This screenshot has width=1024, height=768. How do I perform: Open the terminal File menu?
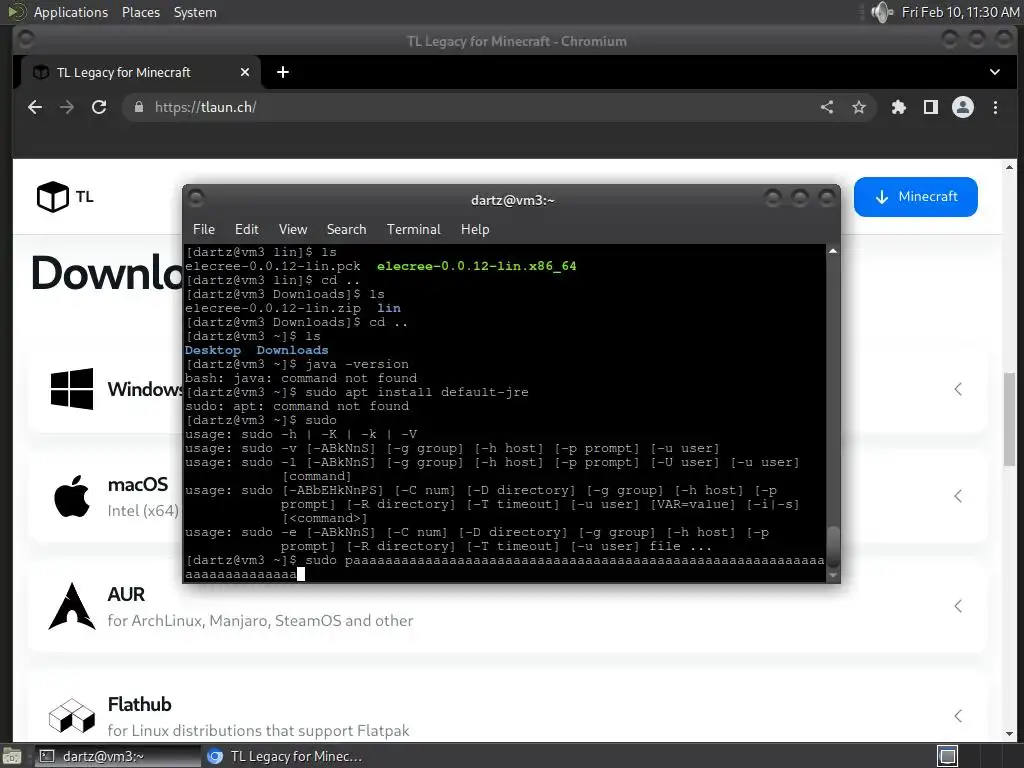tap(204, 229)
